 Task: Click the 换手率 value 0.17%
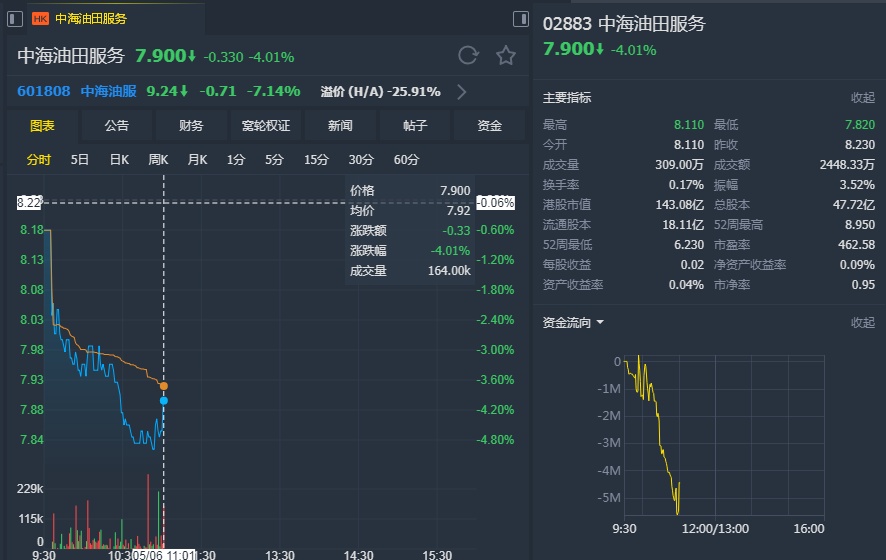[x=686, y=185]
